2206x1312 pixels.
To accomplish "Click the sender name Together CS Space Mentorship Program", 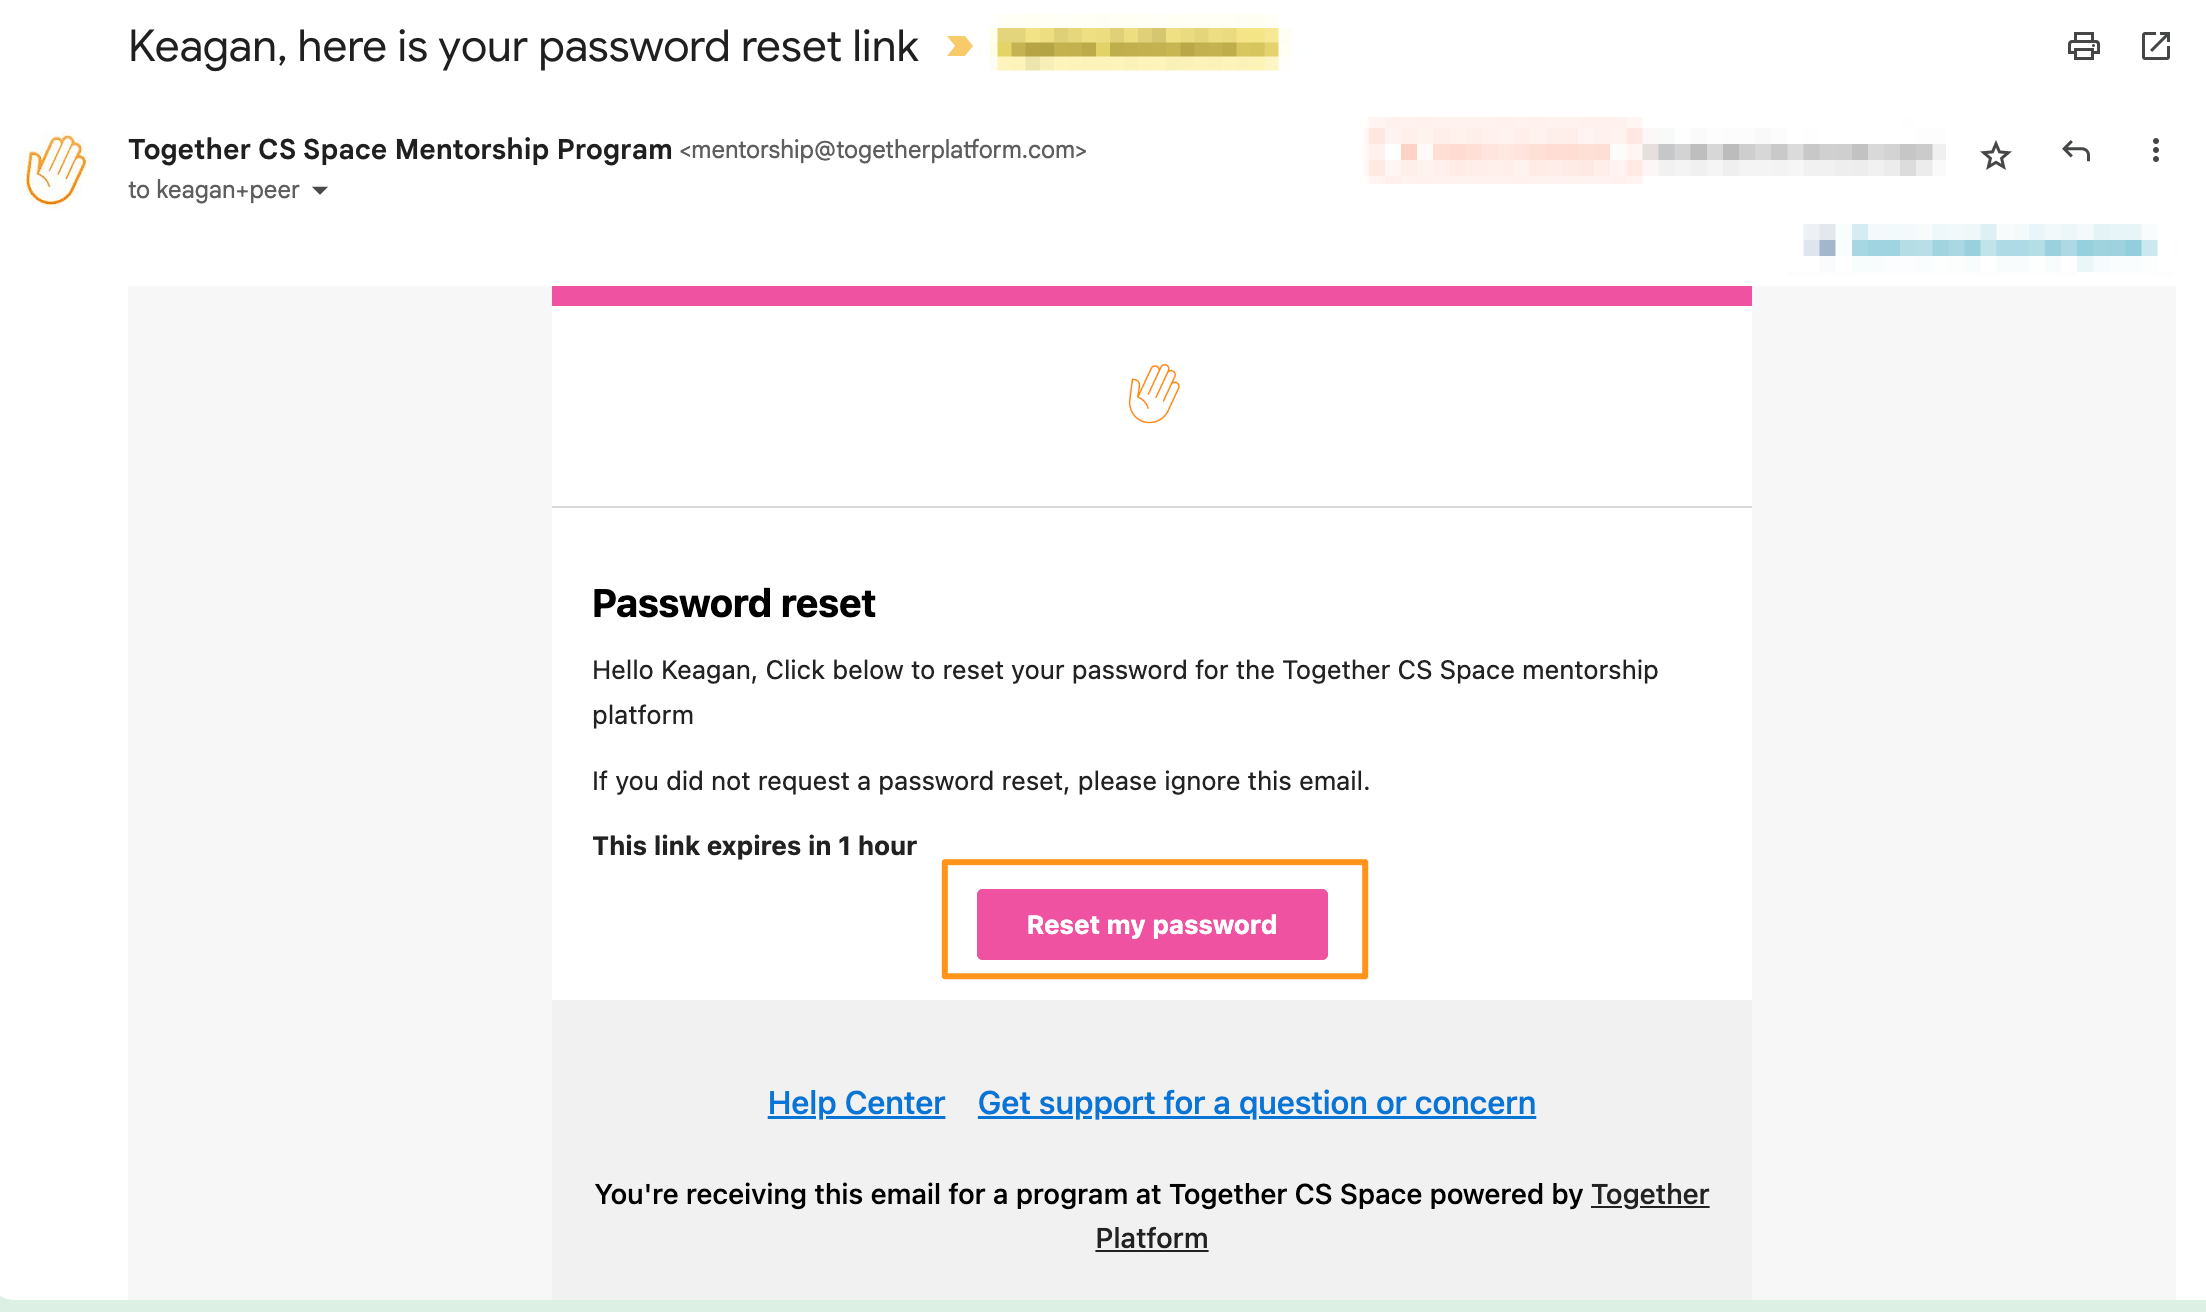I will pos(400,149).
